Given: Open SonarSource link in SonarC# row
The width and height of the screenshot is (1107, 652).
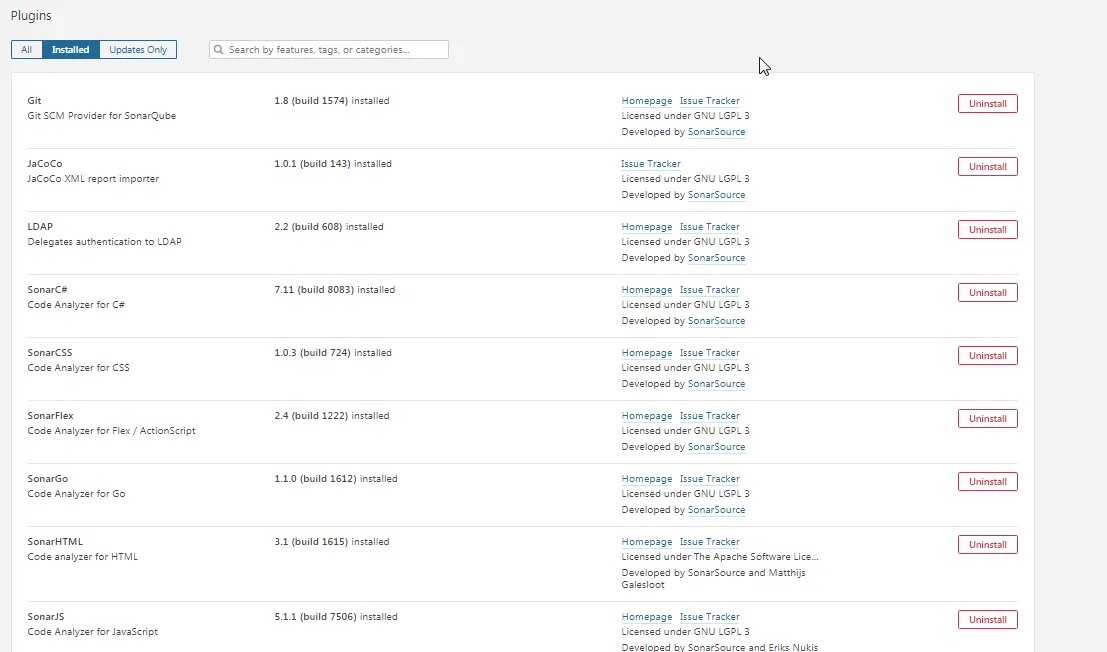Looking at the screenshot, I should [x=716, y=320].
